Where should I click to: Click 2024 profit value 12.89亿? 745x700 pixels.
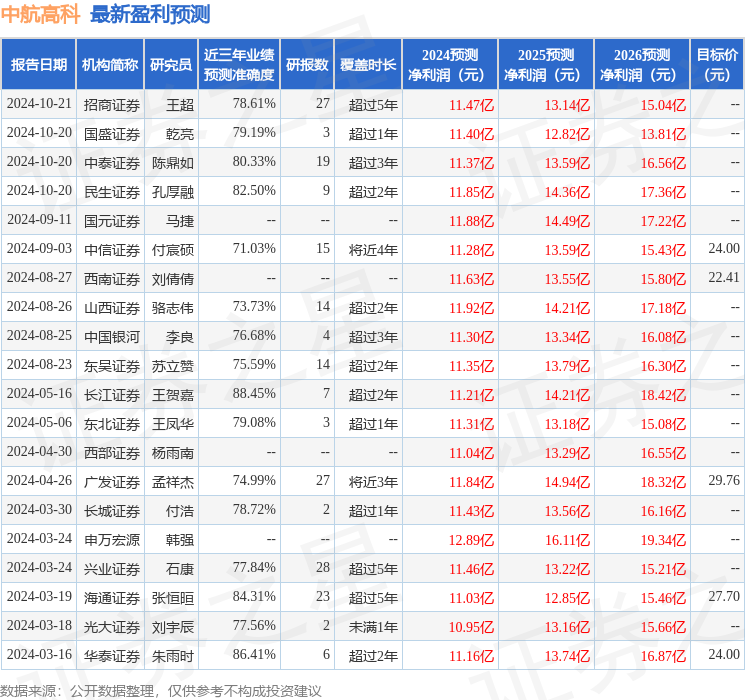point(471,540)
